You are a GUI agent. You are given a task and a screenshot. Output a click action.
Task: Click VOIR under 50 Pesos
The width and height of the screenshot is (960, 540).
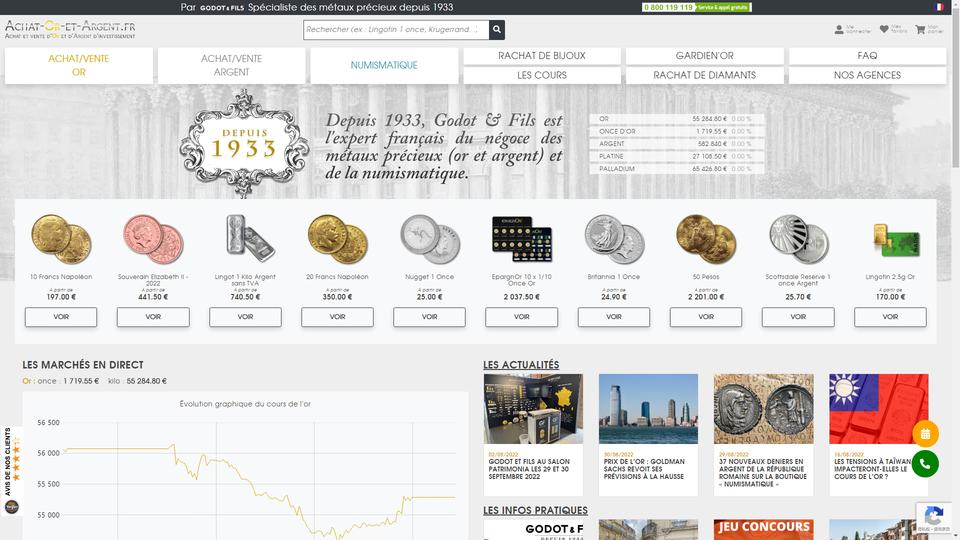tap(706, 317)
